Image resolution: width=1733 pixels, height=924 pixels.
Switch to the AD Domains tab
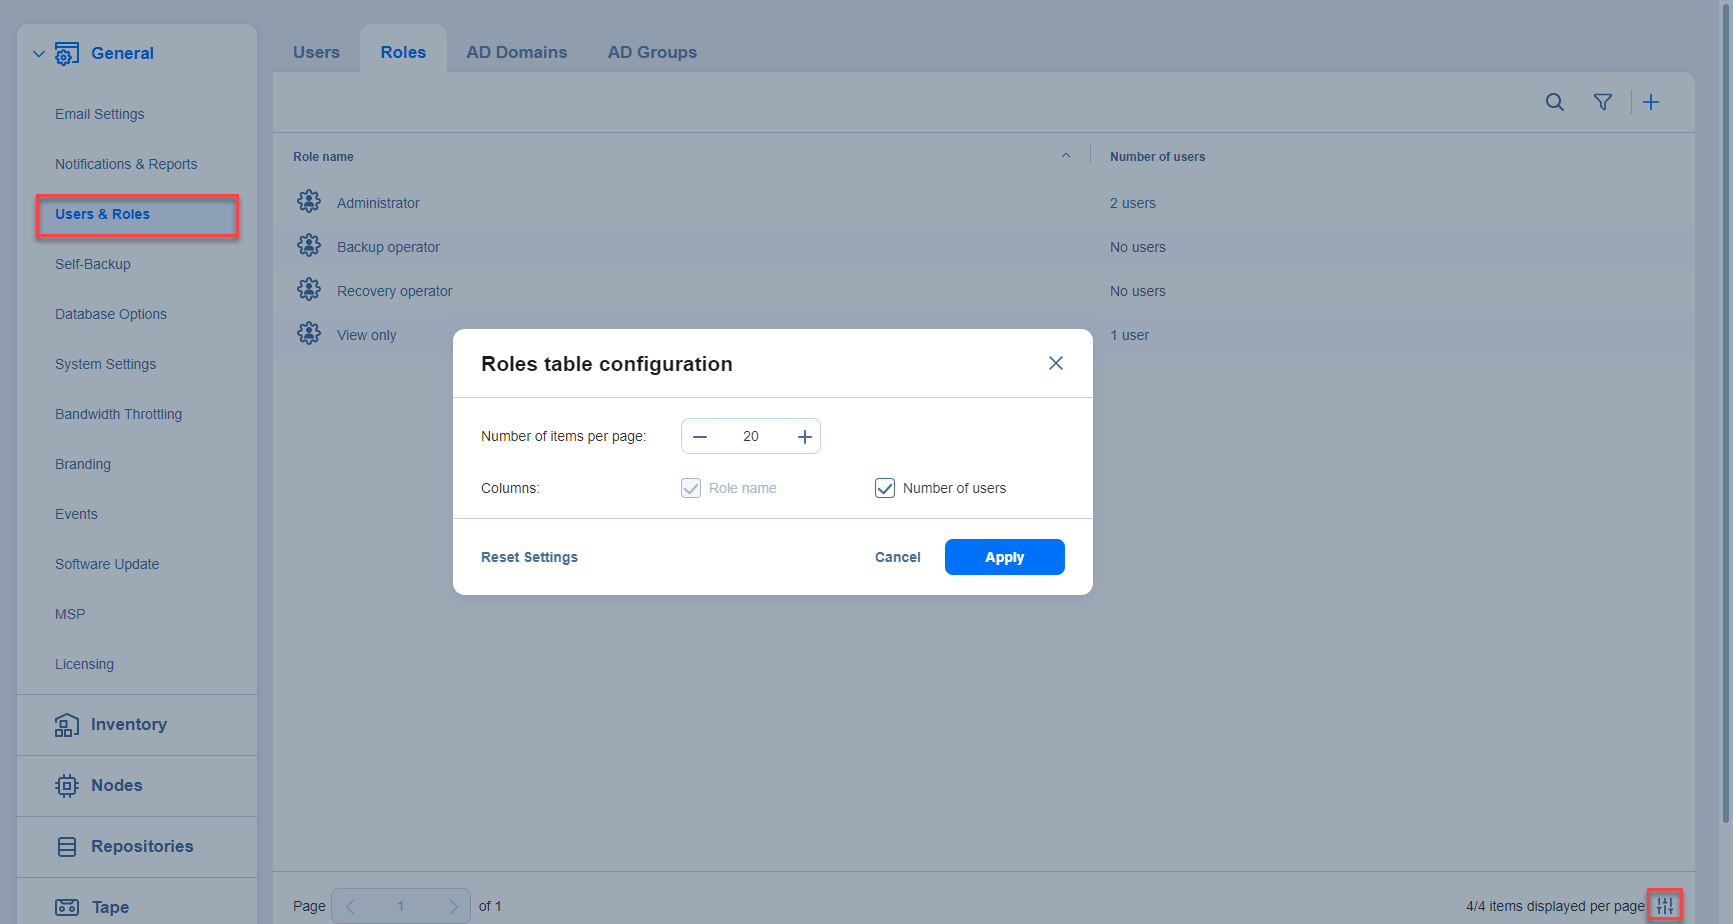click(516, 52)
